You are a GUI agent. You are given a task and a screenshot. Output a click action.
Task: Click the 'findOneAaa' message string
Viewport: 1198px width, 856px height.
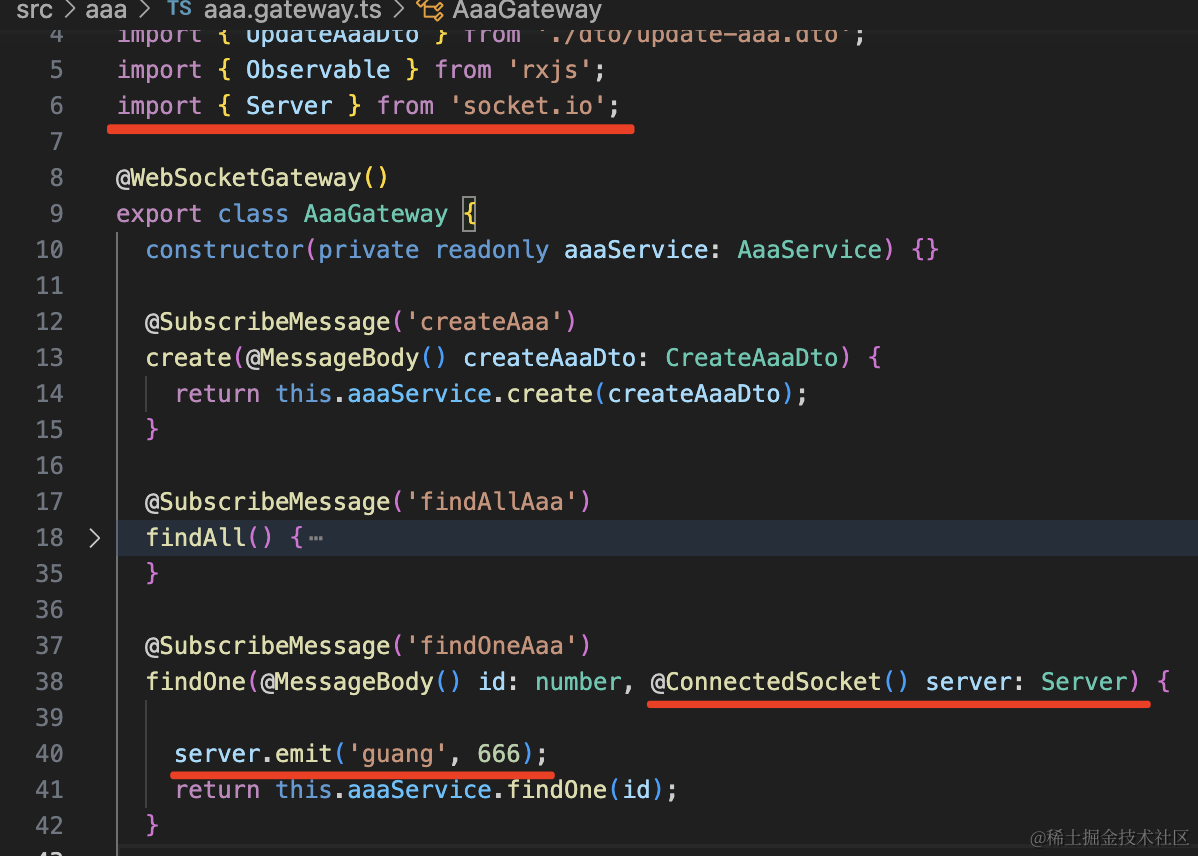click(497, 646)
